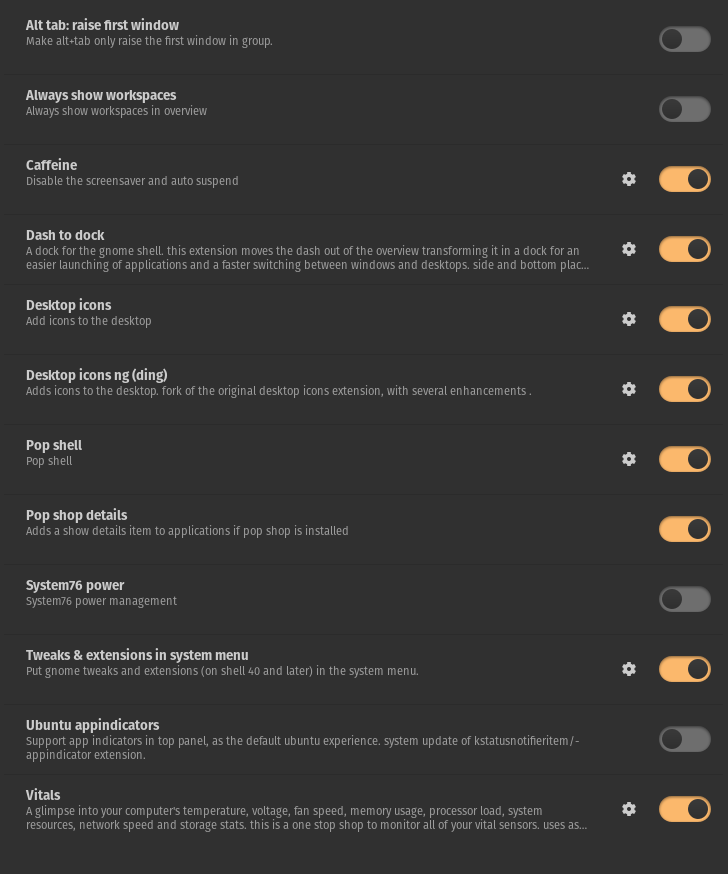
Task: Open settings for Tweaks & extensions in system menu
Action: [x=629, y=669]
